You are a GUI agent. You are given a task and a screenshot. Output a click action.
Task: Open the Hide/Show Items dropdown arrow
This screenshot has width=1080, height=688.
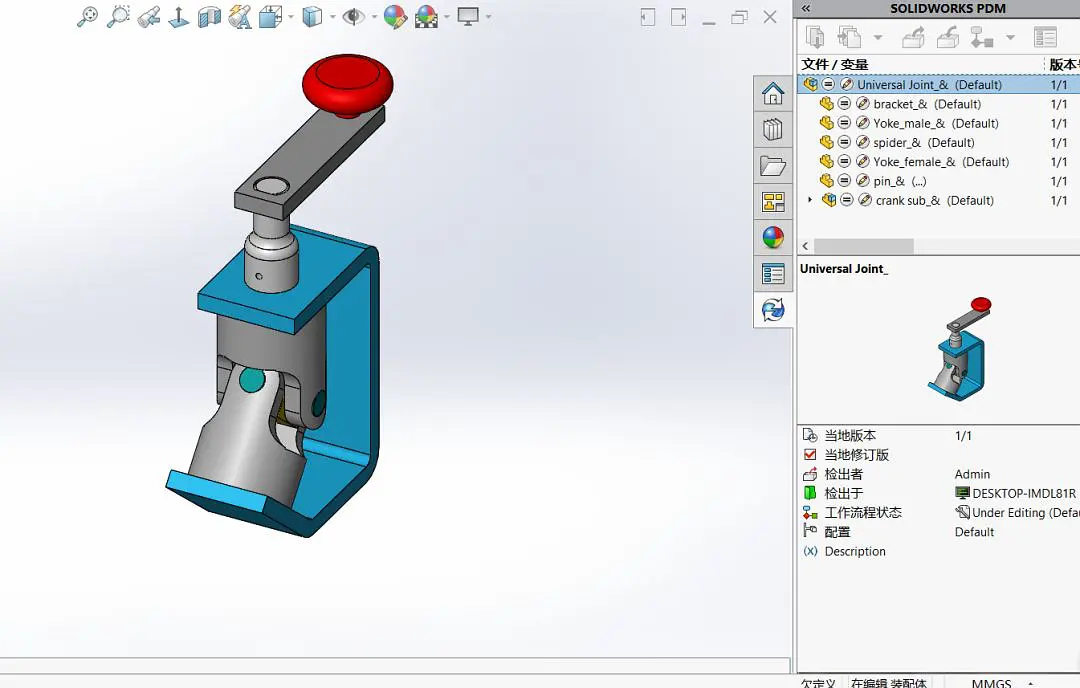[374, 17]
